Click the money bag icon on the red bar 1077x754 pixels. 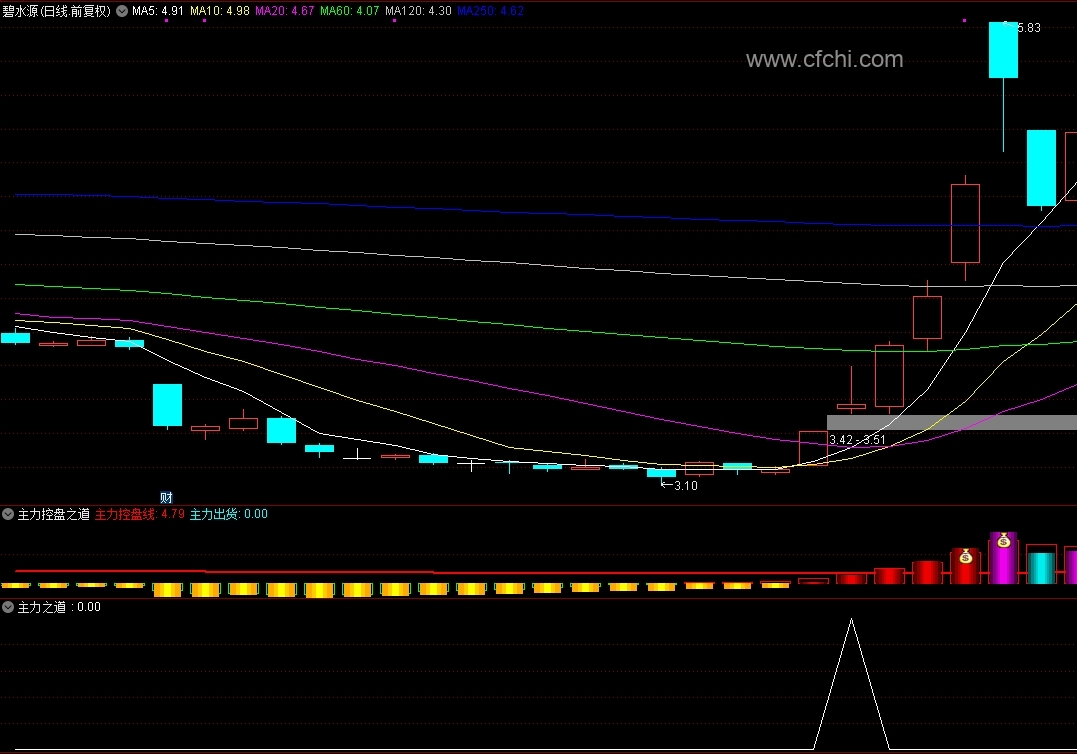click(966, 556)
